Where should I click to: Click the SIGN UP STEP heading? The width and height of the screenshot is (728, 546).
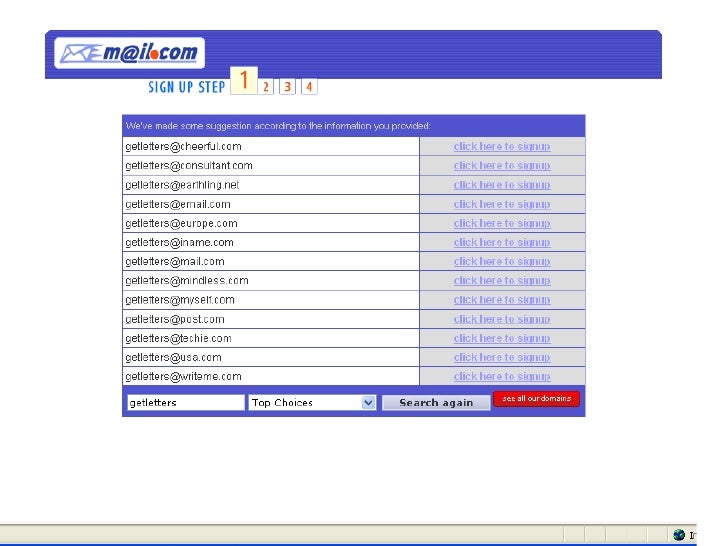[187, 87]
